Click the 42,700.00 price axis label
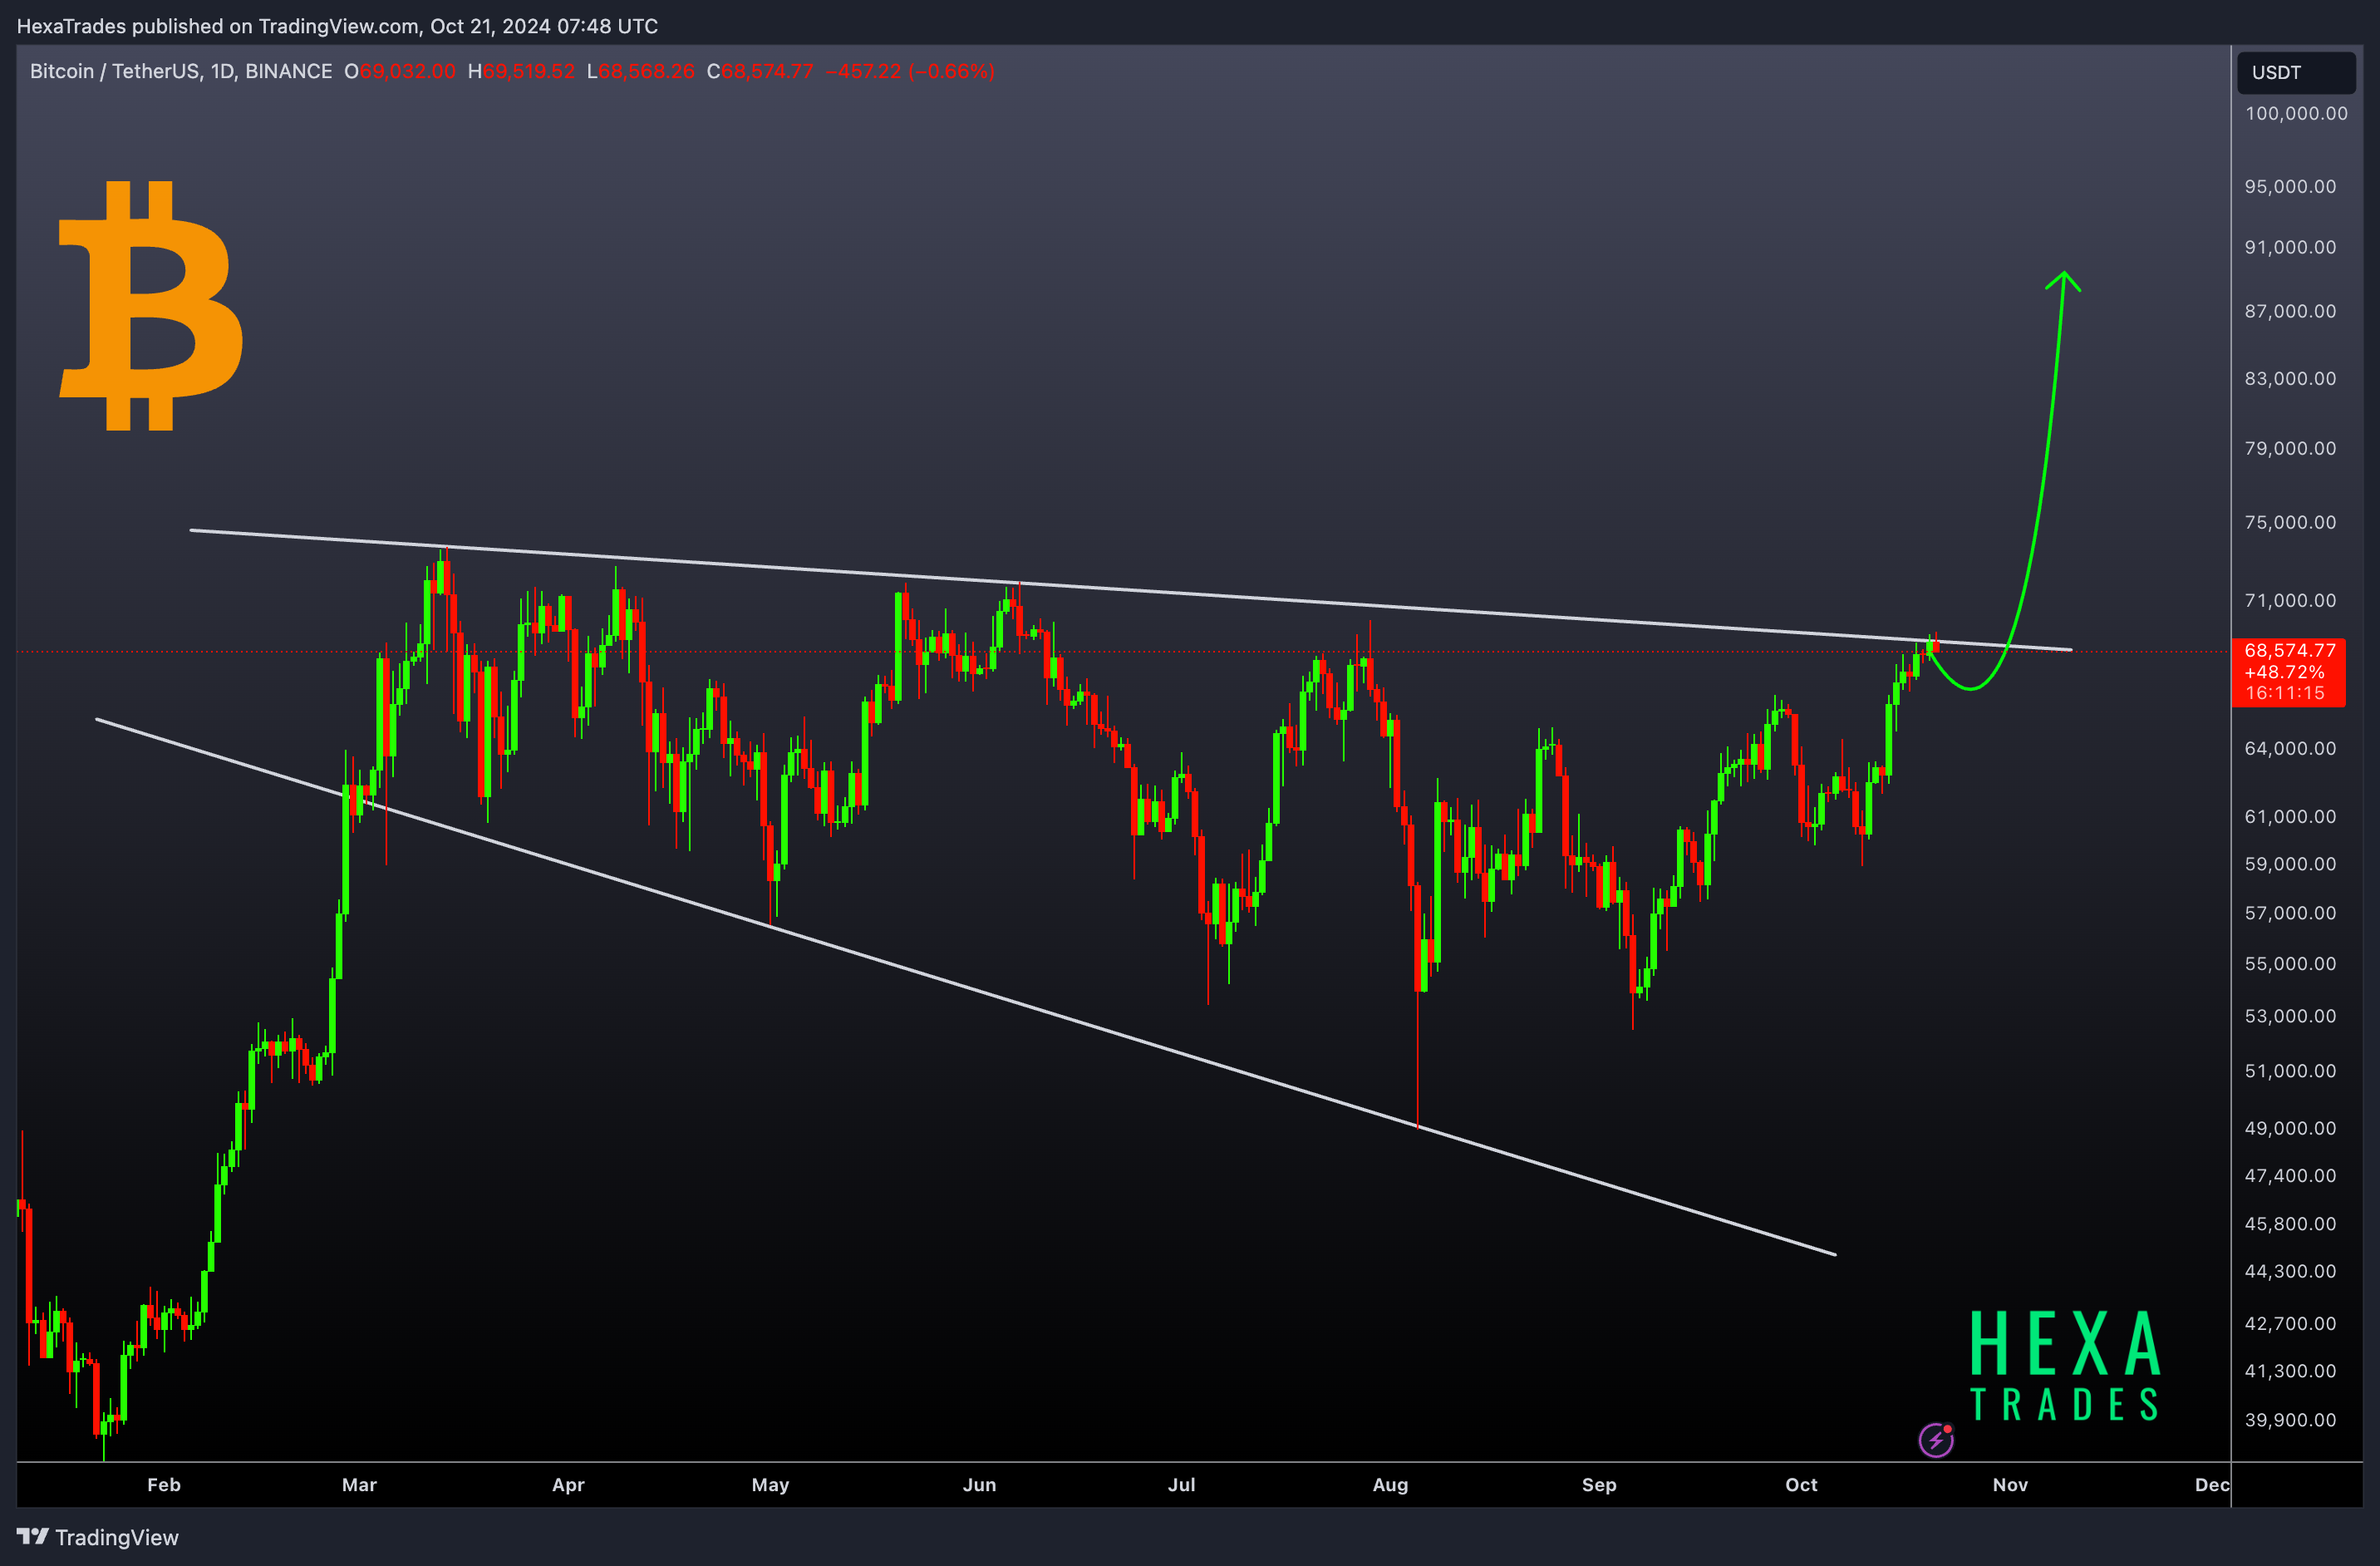The height and width of the screenshot is (1566, 2380). (2290, 1323)
